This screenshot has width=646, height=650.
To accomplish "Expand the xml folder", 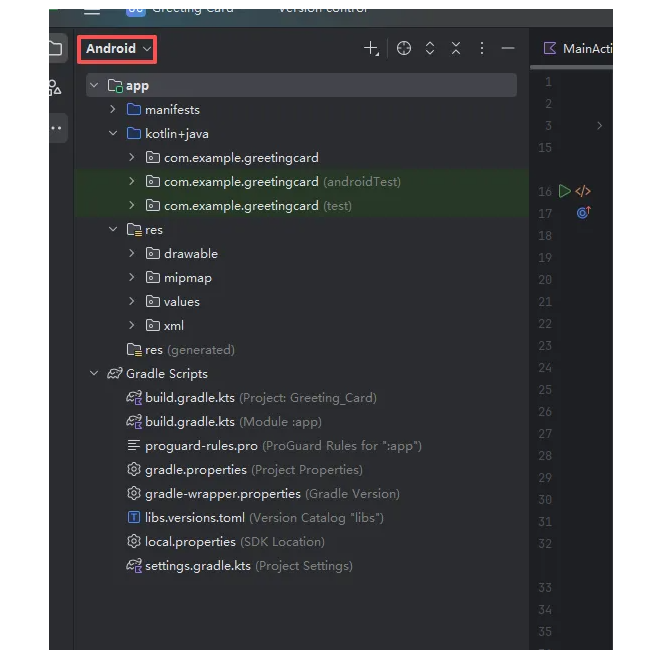I will click(x=131, y=325).
